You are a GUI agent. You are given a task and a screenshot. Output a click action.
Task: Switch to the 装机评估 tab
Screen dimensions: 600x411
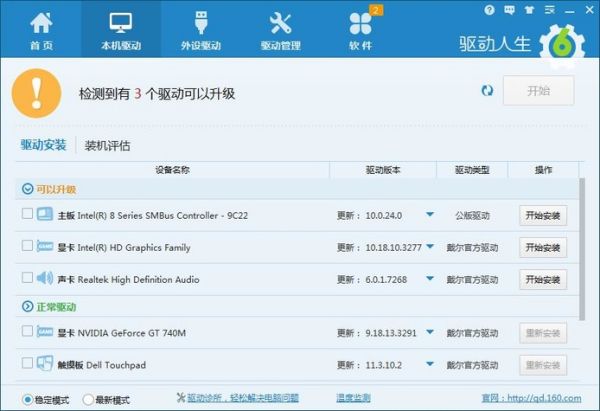(x=107, y=145)
